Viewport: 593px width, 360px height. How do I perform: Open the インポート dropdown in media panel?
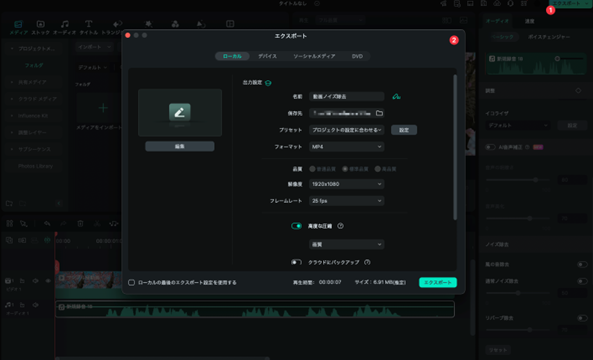click(x=94, y=47)
